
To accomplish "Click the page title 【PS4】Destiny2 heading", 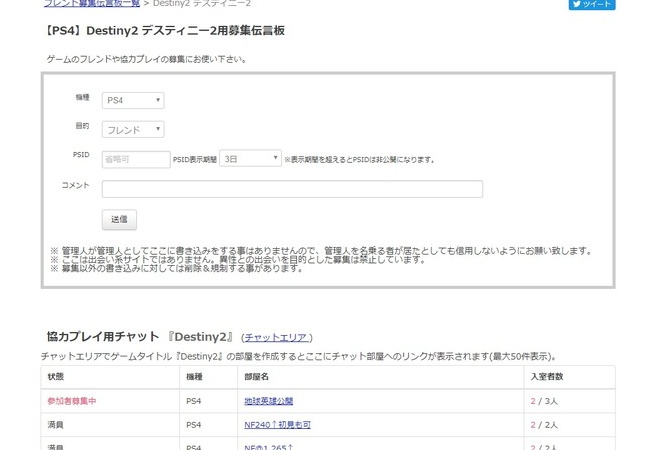I will tap(164, 31).
